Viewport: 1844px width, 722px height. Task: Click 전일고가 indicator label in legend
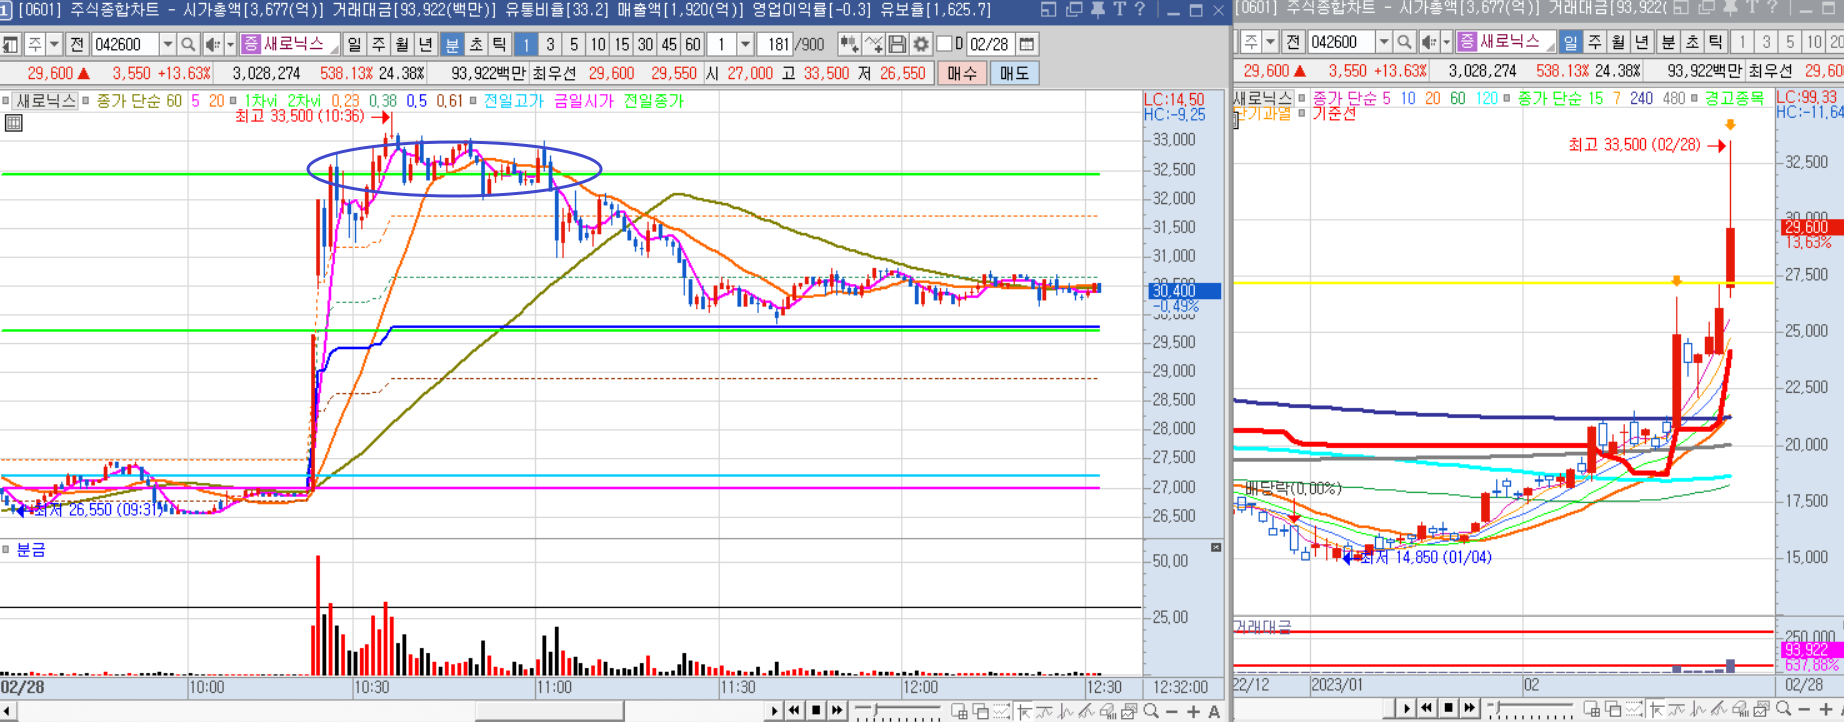coord(513,101)
